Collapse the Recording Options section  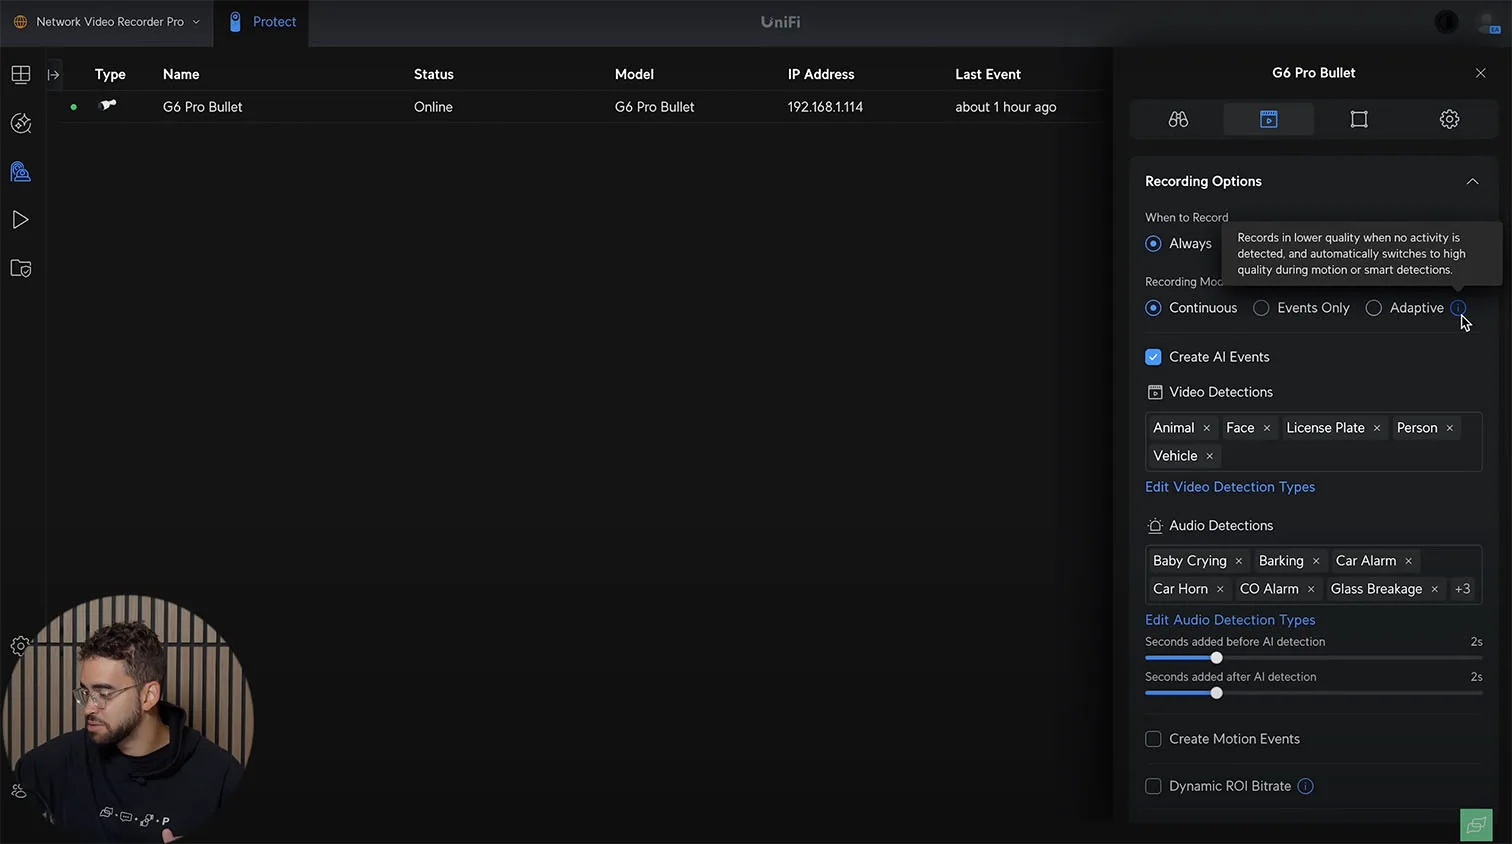tap(1472, 181)
